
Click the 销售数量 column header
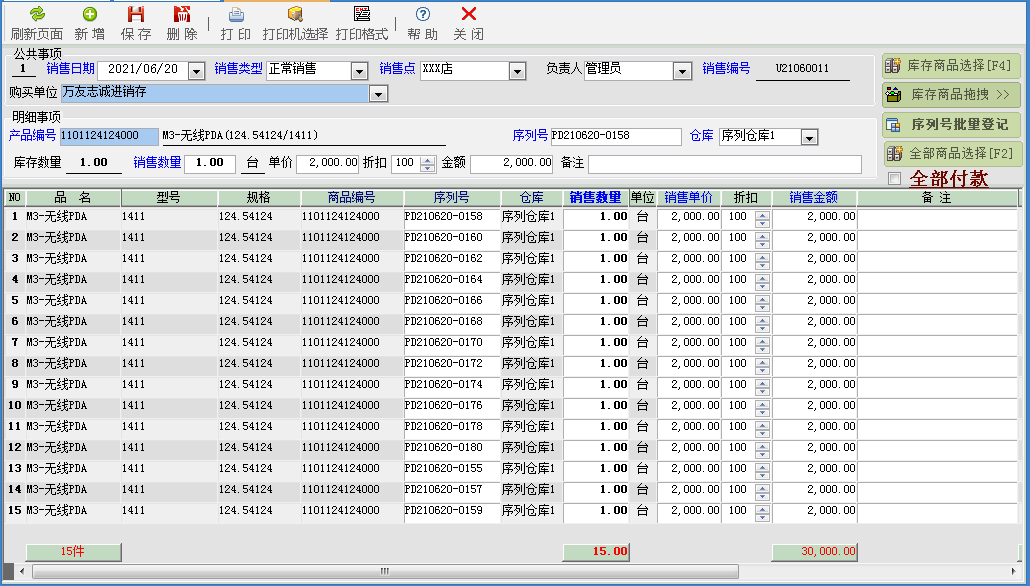point(595,198)
